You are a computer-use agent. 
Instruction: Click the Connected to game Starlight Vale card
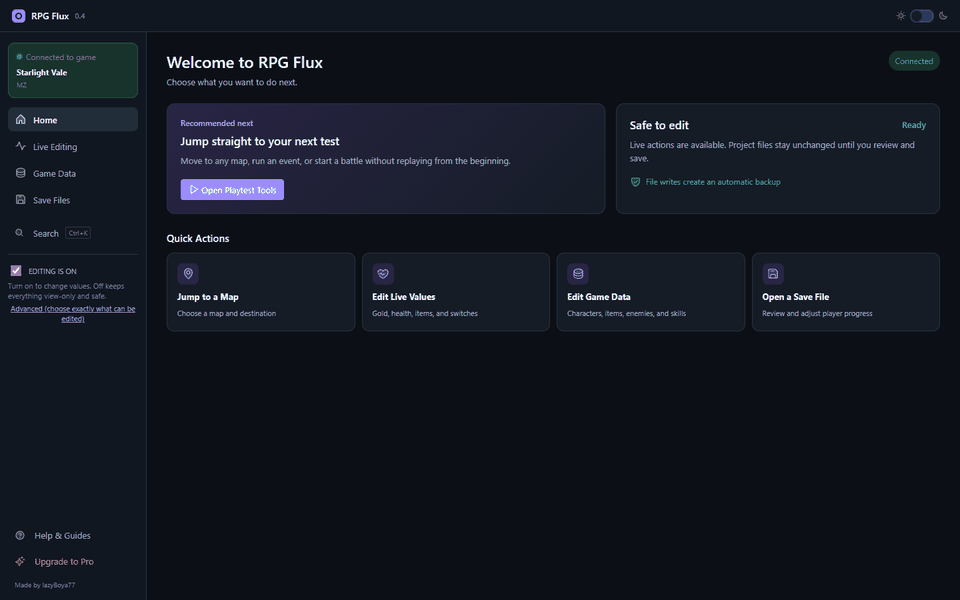pos(73,70)
